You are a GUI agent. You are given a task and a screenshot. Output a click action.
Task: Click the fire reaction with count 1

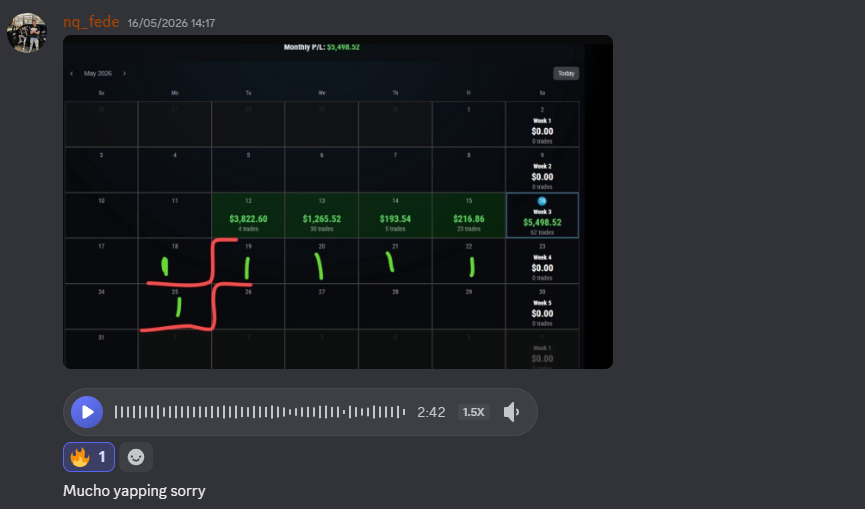click(89, 457)
